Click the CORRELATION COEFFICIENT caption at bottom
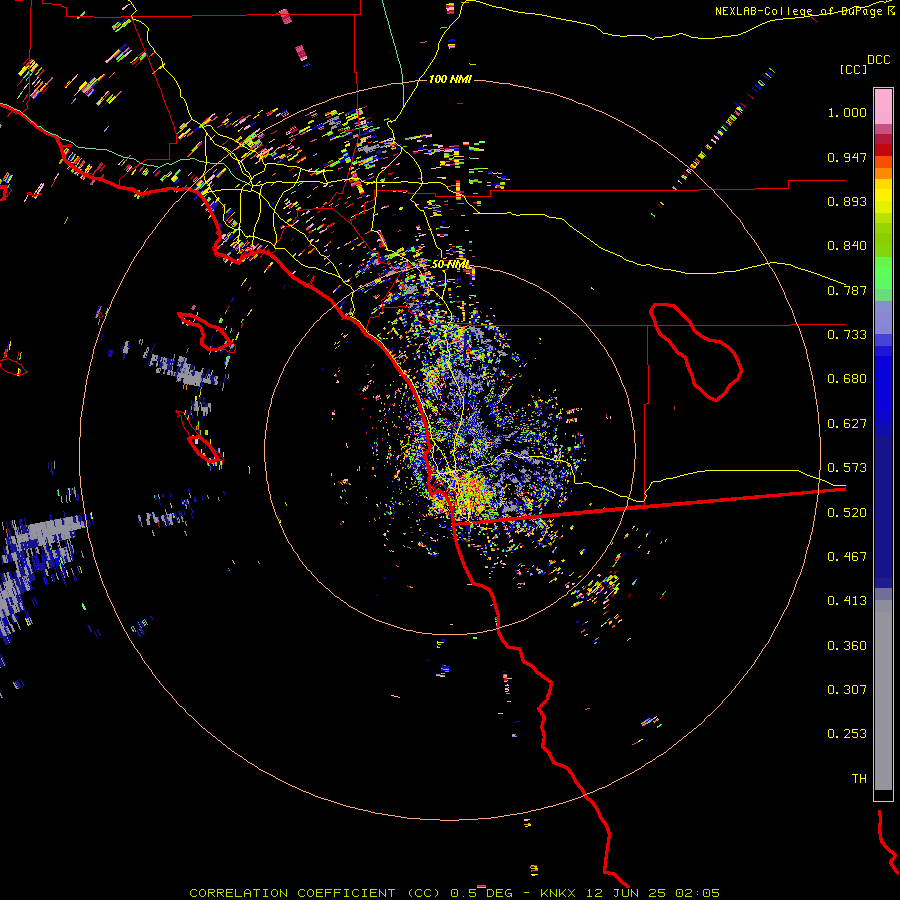The height and width of the screenshot is (900, 900). click(x=454, y=893)
